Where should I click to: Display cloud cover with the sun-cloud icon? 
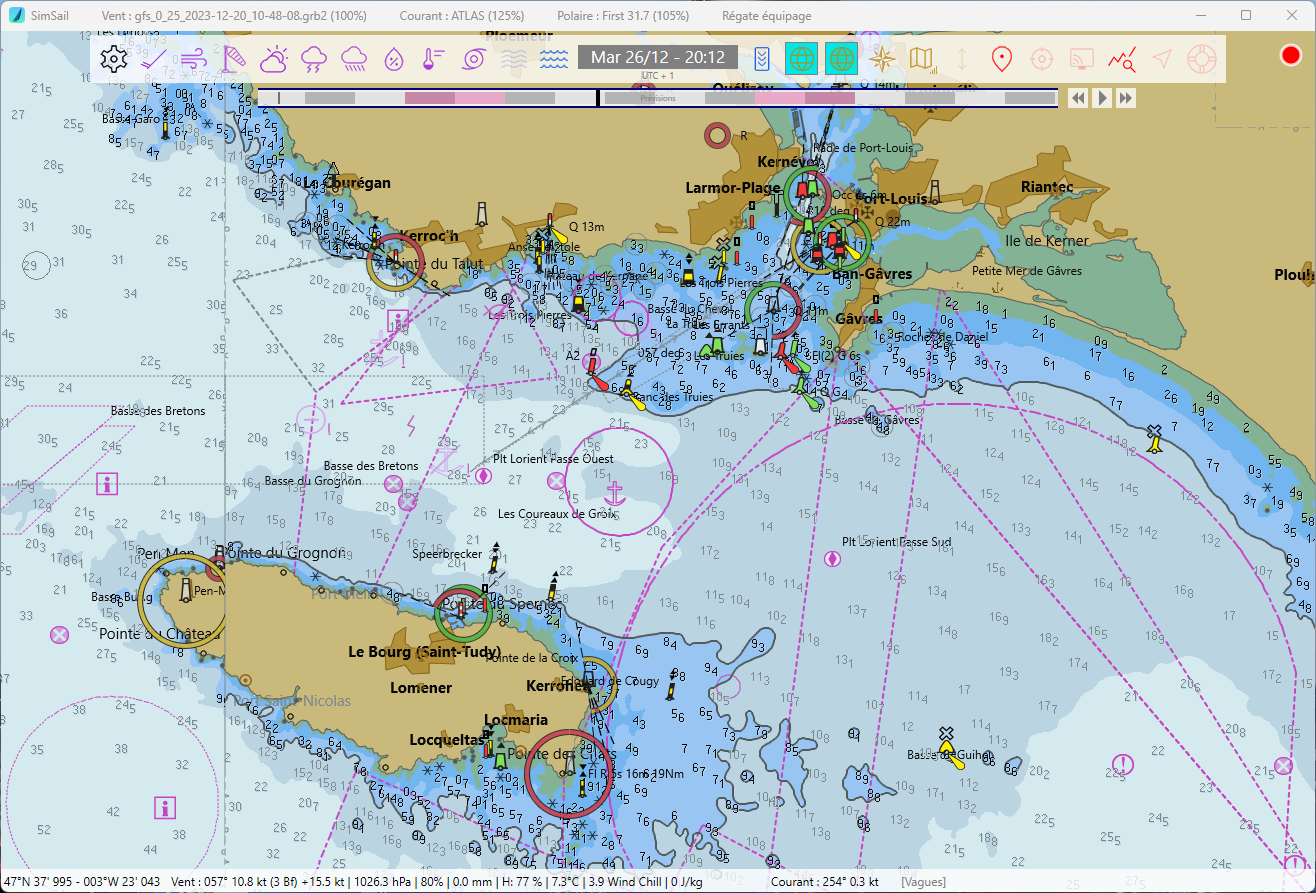273,59
